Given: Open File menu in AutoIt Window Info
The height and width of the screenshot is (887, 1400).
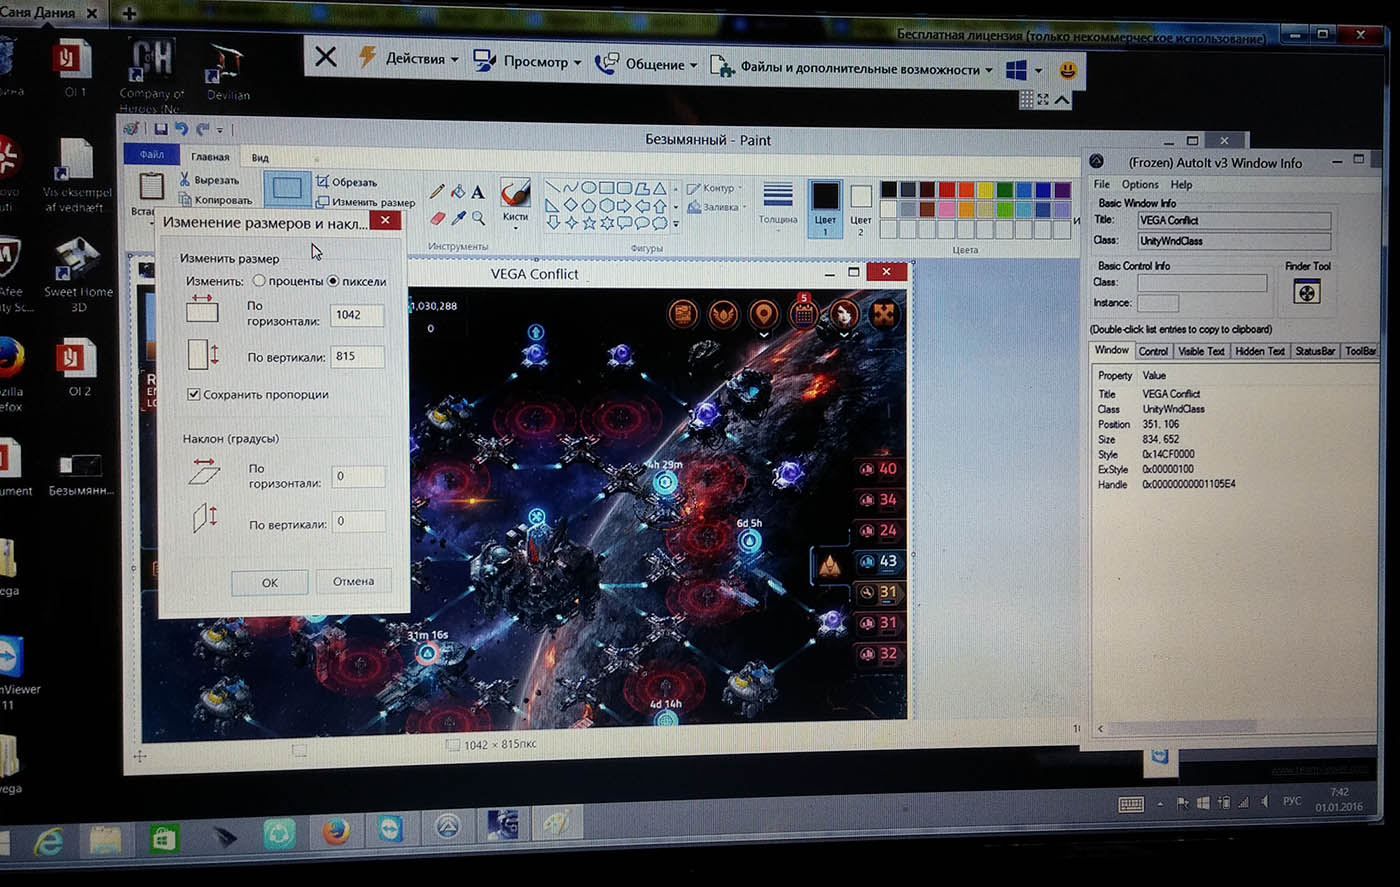Looking at the screenshot, I should tap(1101, 184).
